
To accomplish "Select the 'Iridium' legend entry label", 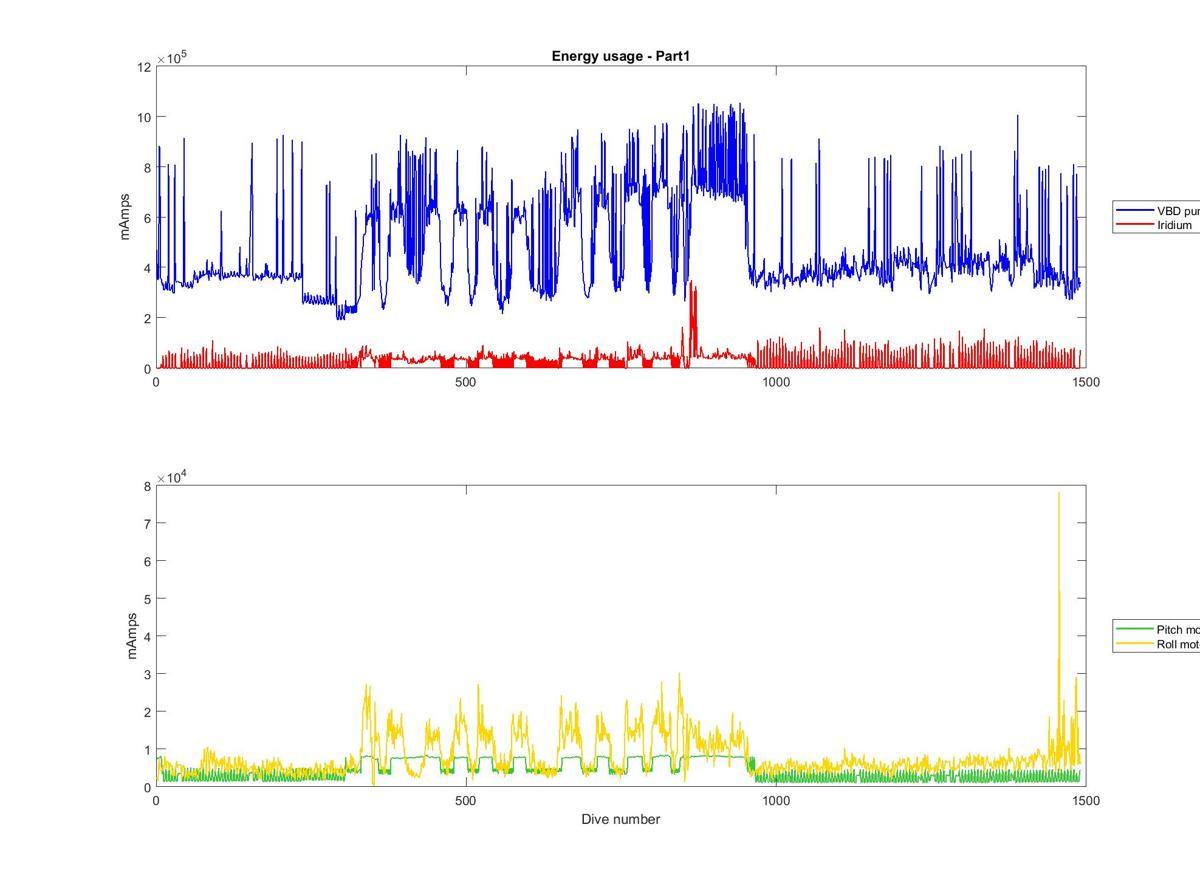I will 1174,225.
